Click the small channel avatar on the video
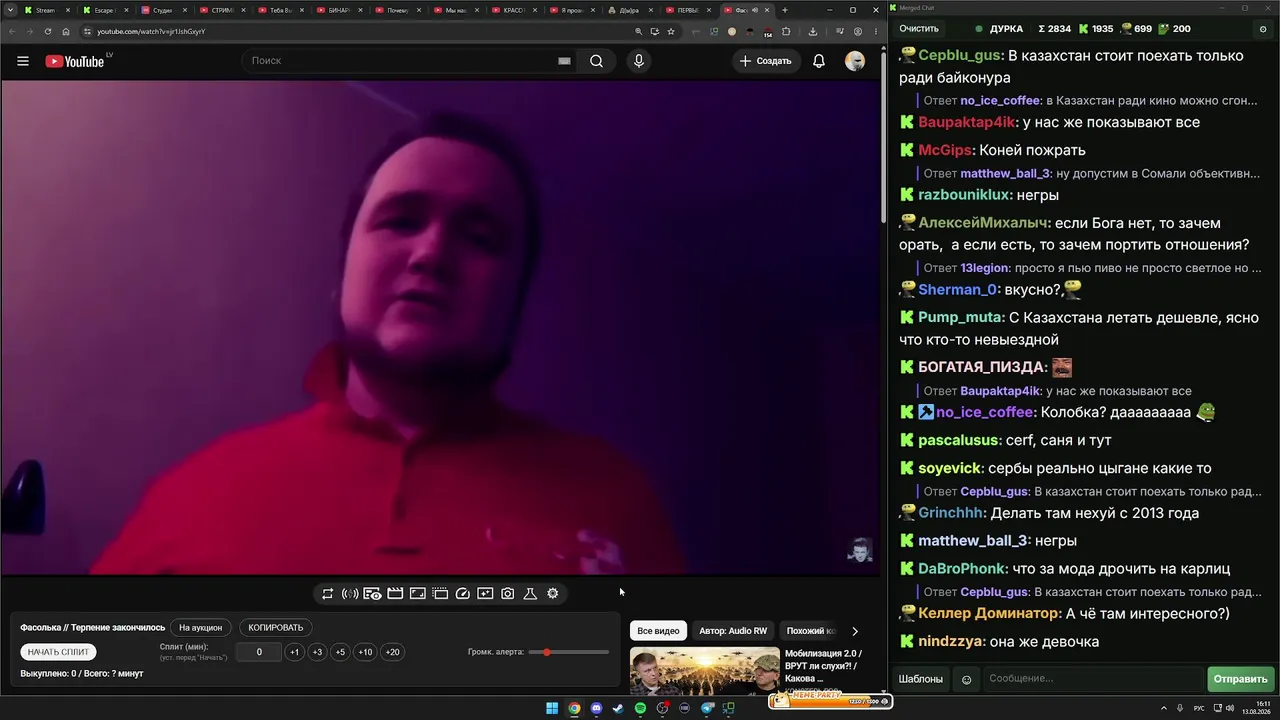The image size is (1280, 720). [x=859, y=550]
